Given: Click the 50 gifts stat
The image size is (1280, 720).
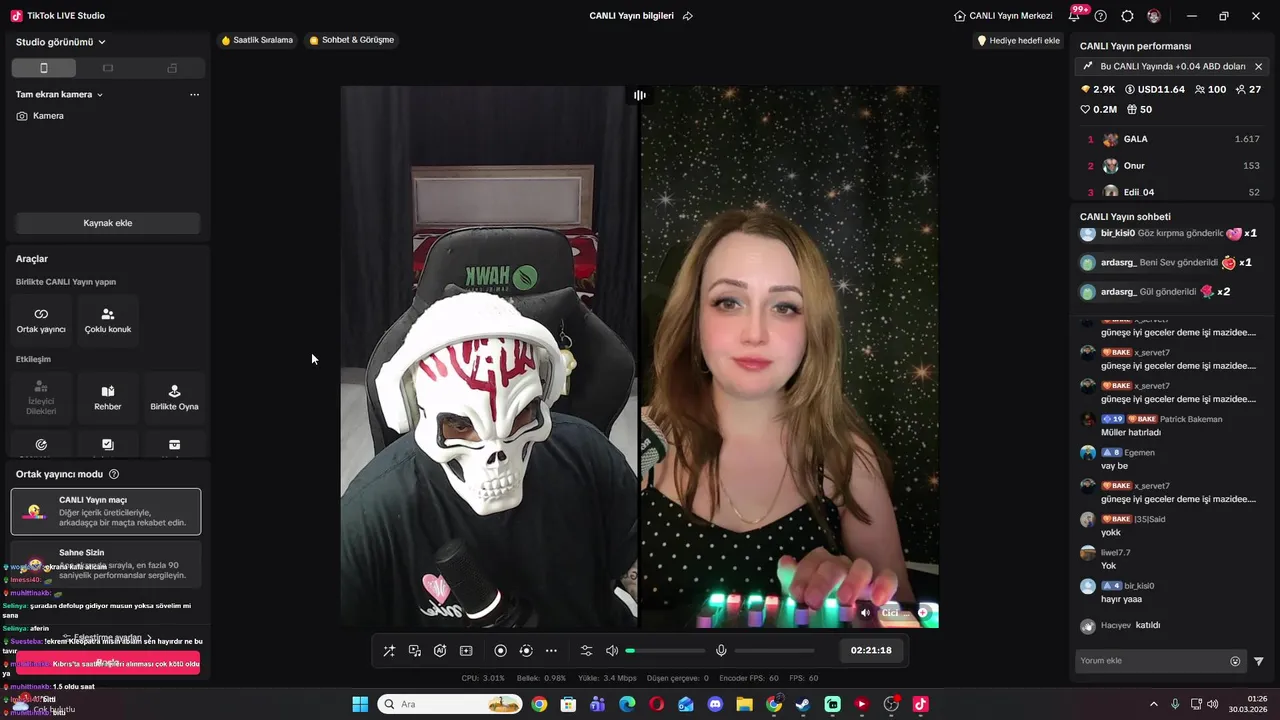Looking at the screenshot, I should pyautogui.click(x=1139, y=110).
